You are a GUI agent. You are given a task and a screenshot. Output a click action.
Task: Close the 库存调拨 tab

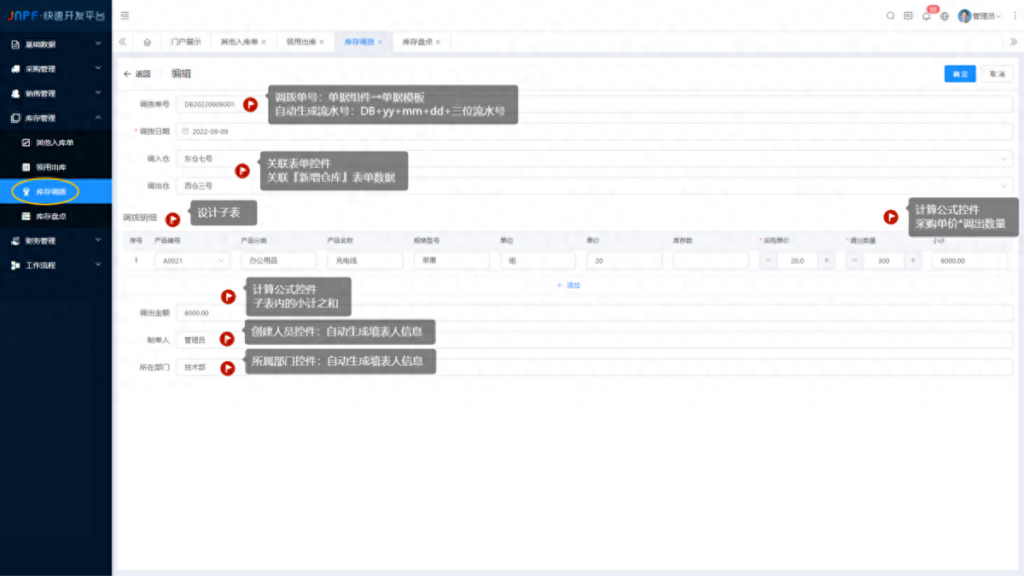coord(380,42)
